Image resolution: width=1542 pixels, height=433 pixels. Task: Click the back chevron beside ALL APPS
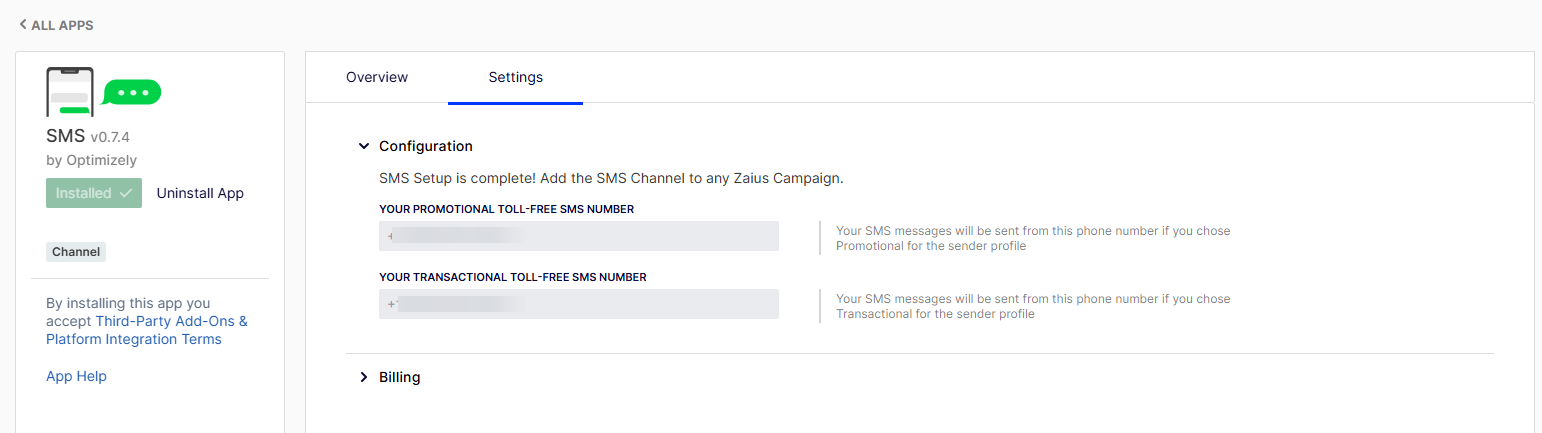pyautogui.click(x=23, y=25)
